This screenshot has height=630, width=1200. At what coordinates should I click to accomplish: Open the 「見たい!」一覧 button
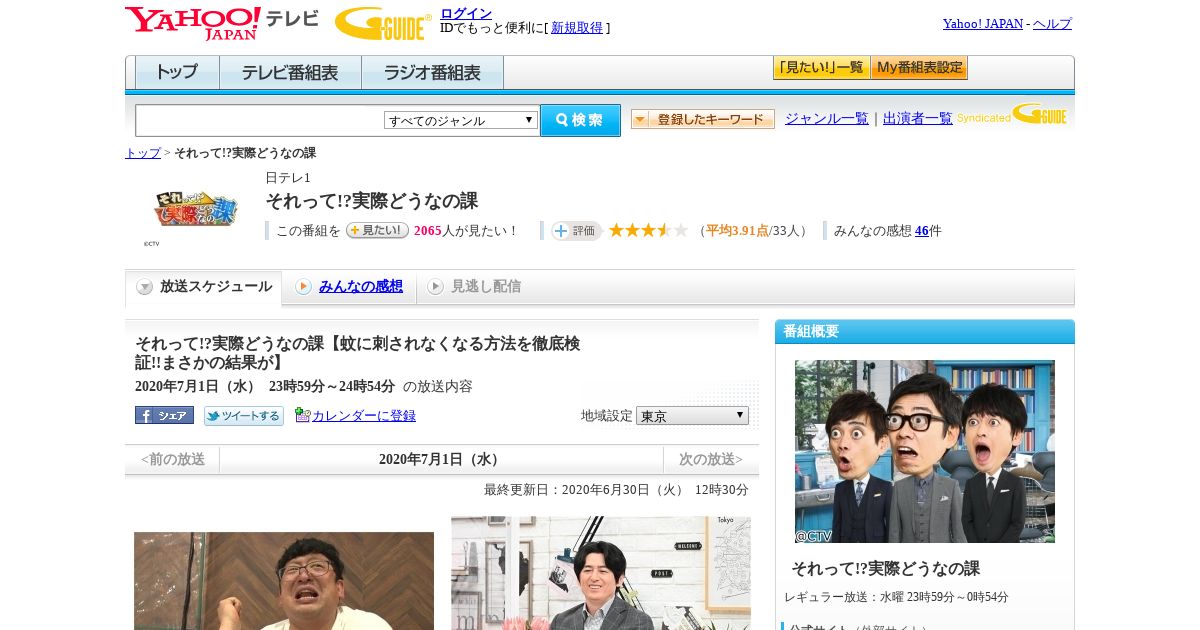pos(821,68)
